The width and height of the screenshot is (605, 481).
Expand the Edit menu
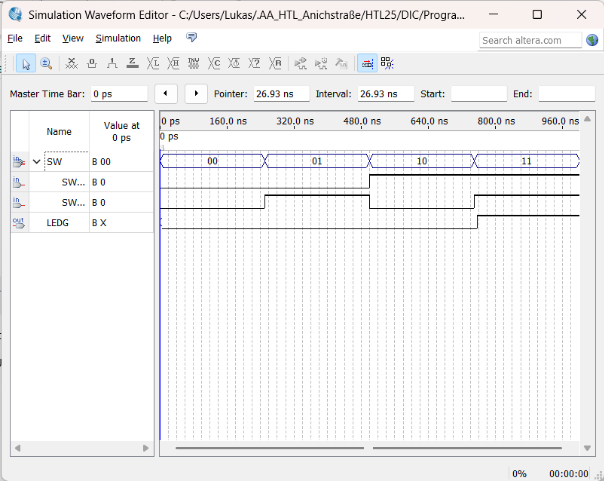point(42,38)
